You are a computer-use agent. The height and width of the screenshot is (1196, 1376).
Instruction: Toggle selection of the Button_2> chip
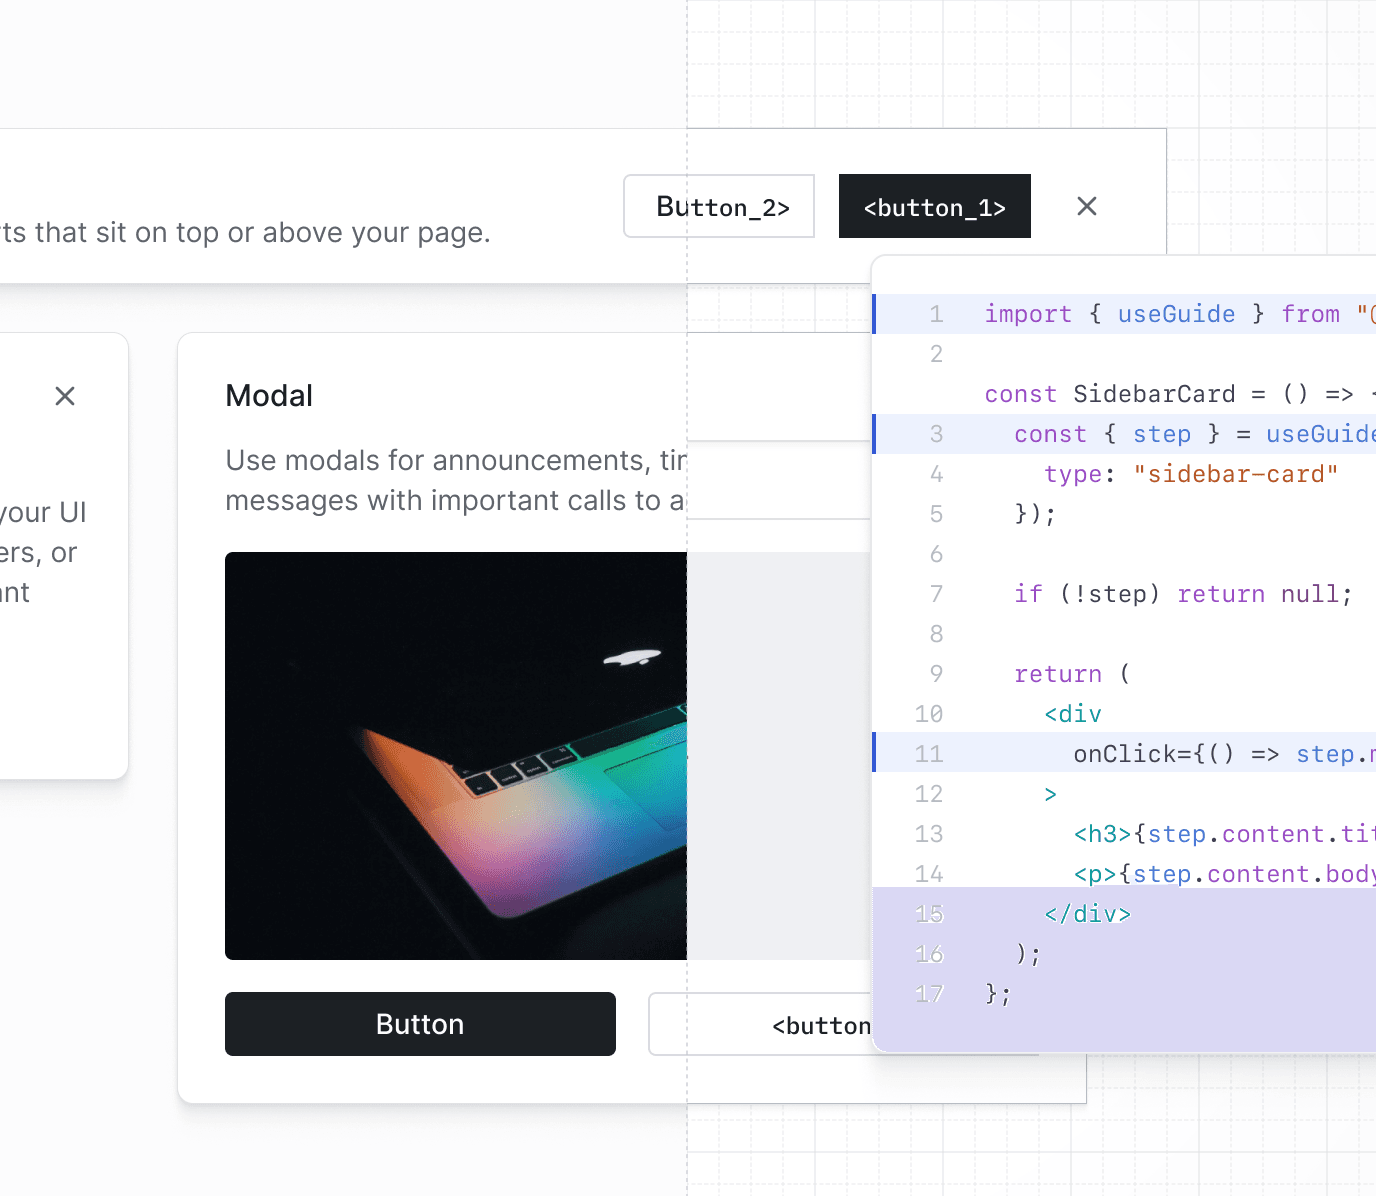coord(718,206)
